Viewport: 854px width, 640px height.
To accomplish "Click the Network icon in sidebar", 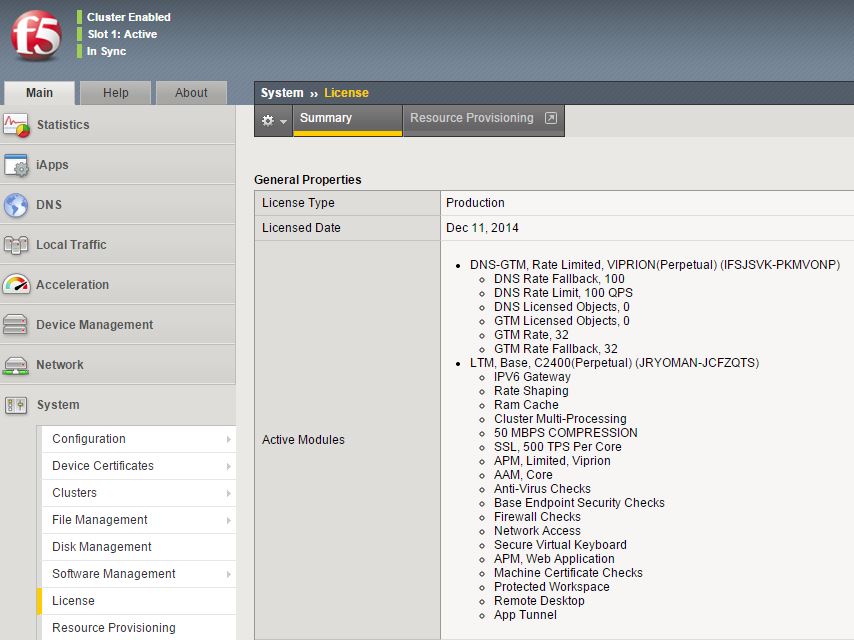I will point(17,365).
